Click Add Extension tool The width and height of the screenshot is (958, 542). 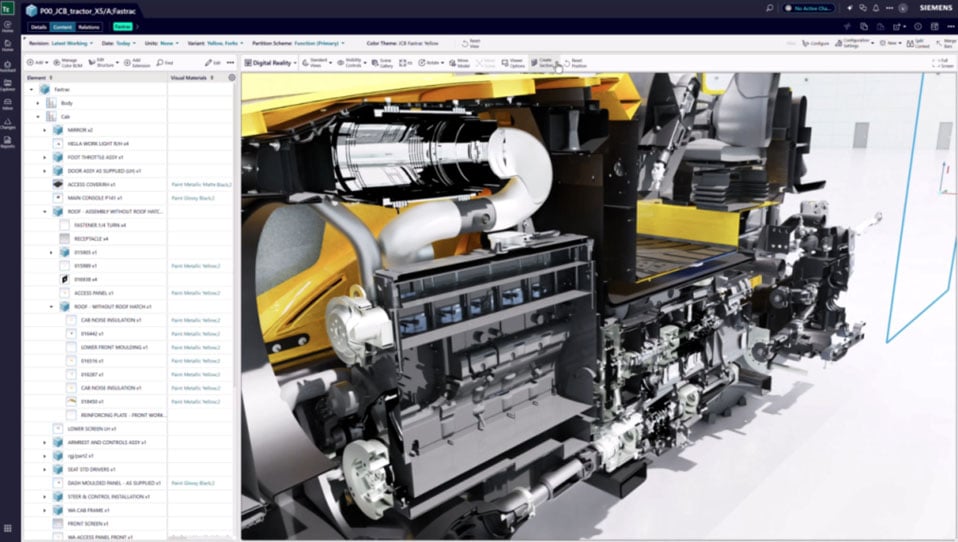(137, 62)
